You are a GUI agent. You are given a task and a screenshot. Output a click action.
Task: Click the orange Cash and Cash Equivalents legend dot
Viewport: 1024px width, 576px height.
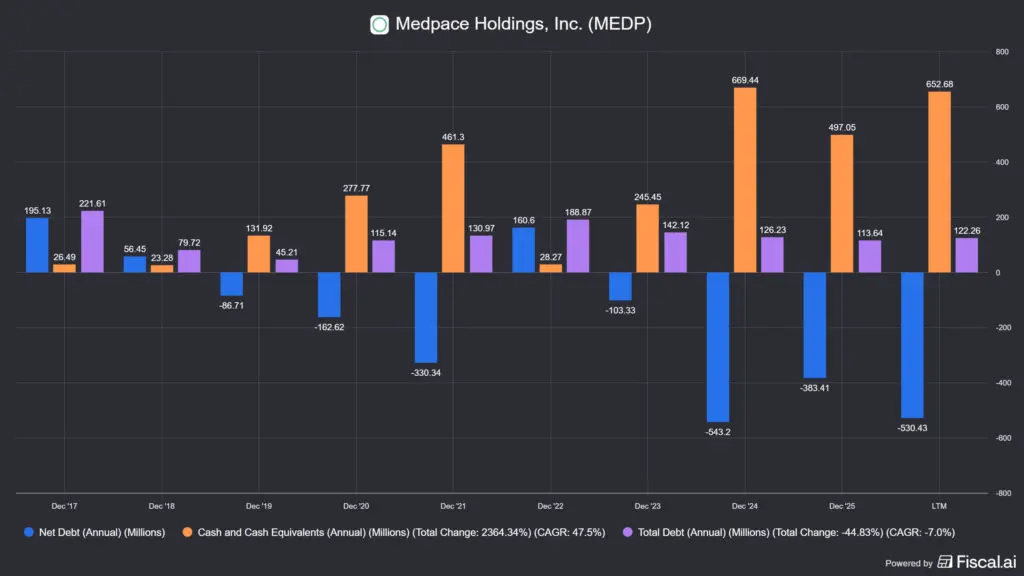[x=187, y=532]
